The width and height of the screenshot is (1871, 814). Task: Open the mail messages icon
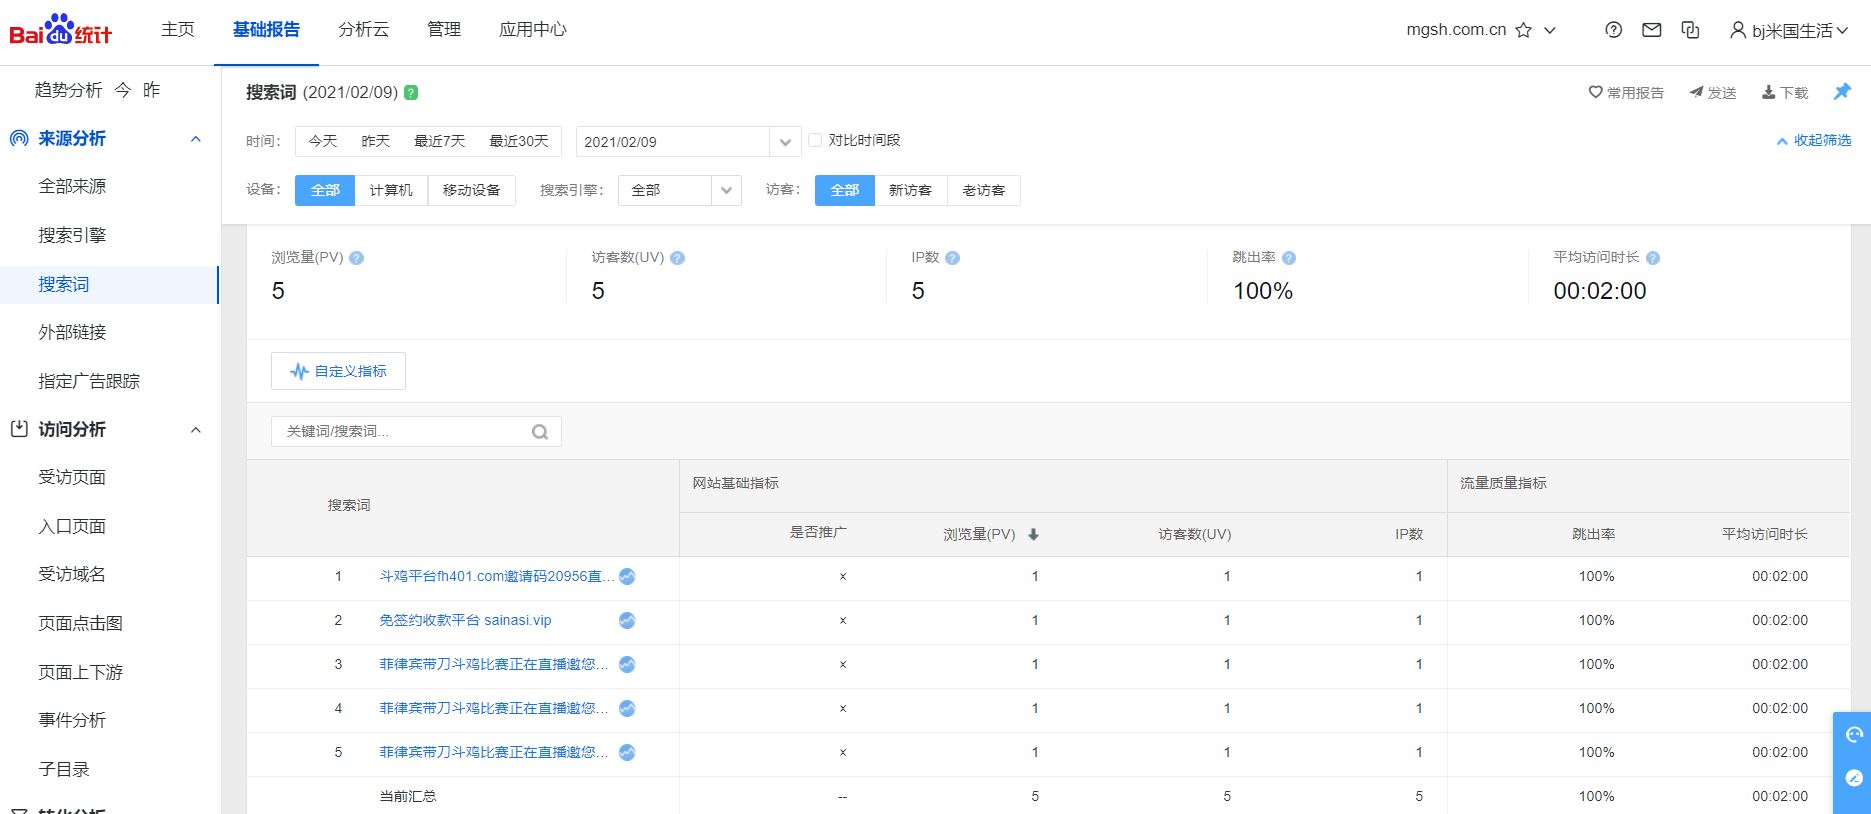click(1652, 30)
